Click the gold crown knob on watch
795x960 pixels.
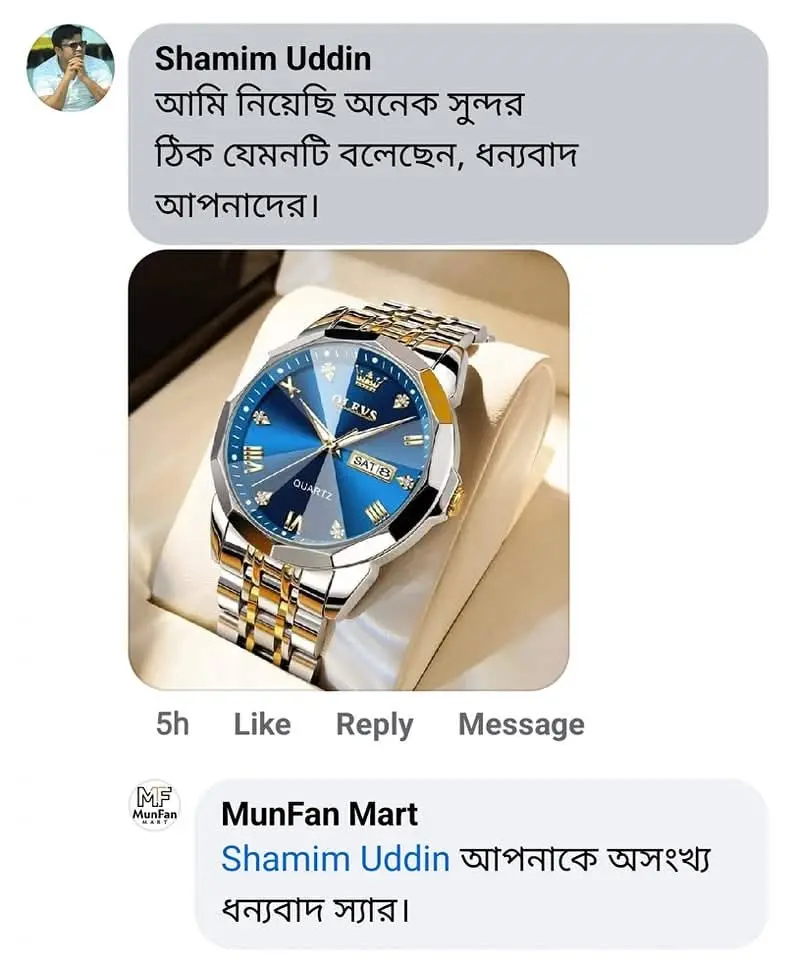(455, 497)
